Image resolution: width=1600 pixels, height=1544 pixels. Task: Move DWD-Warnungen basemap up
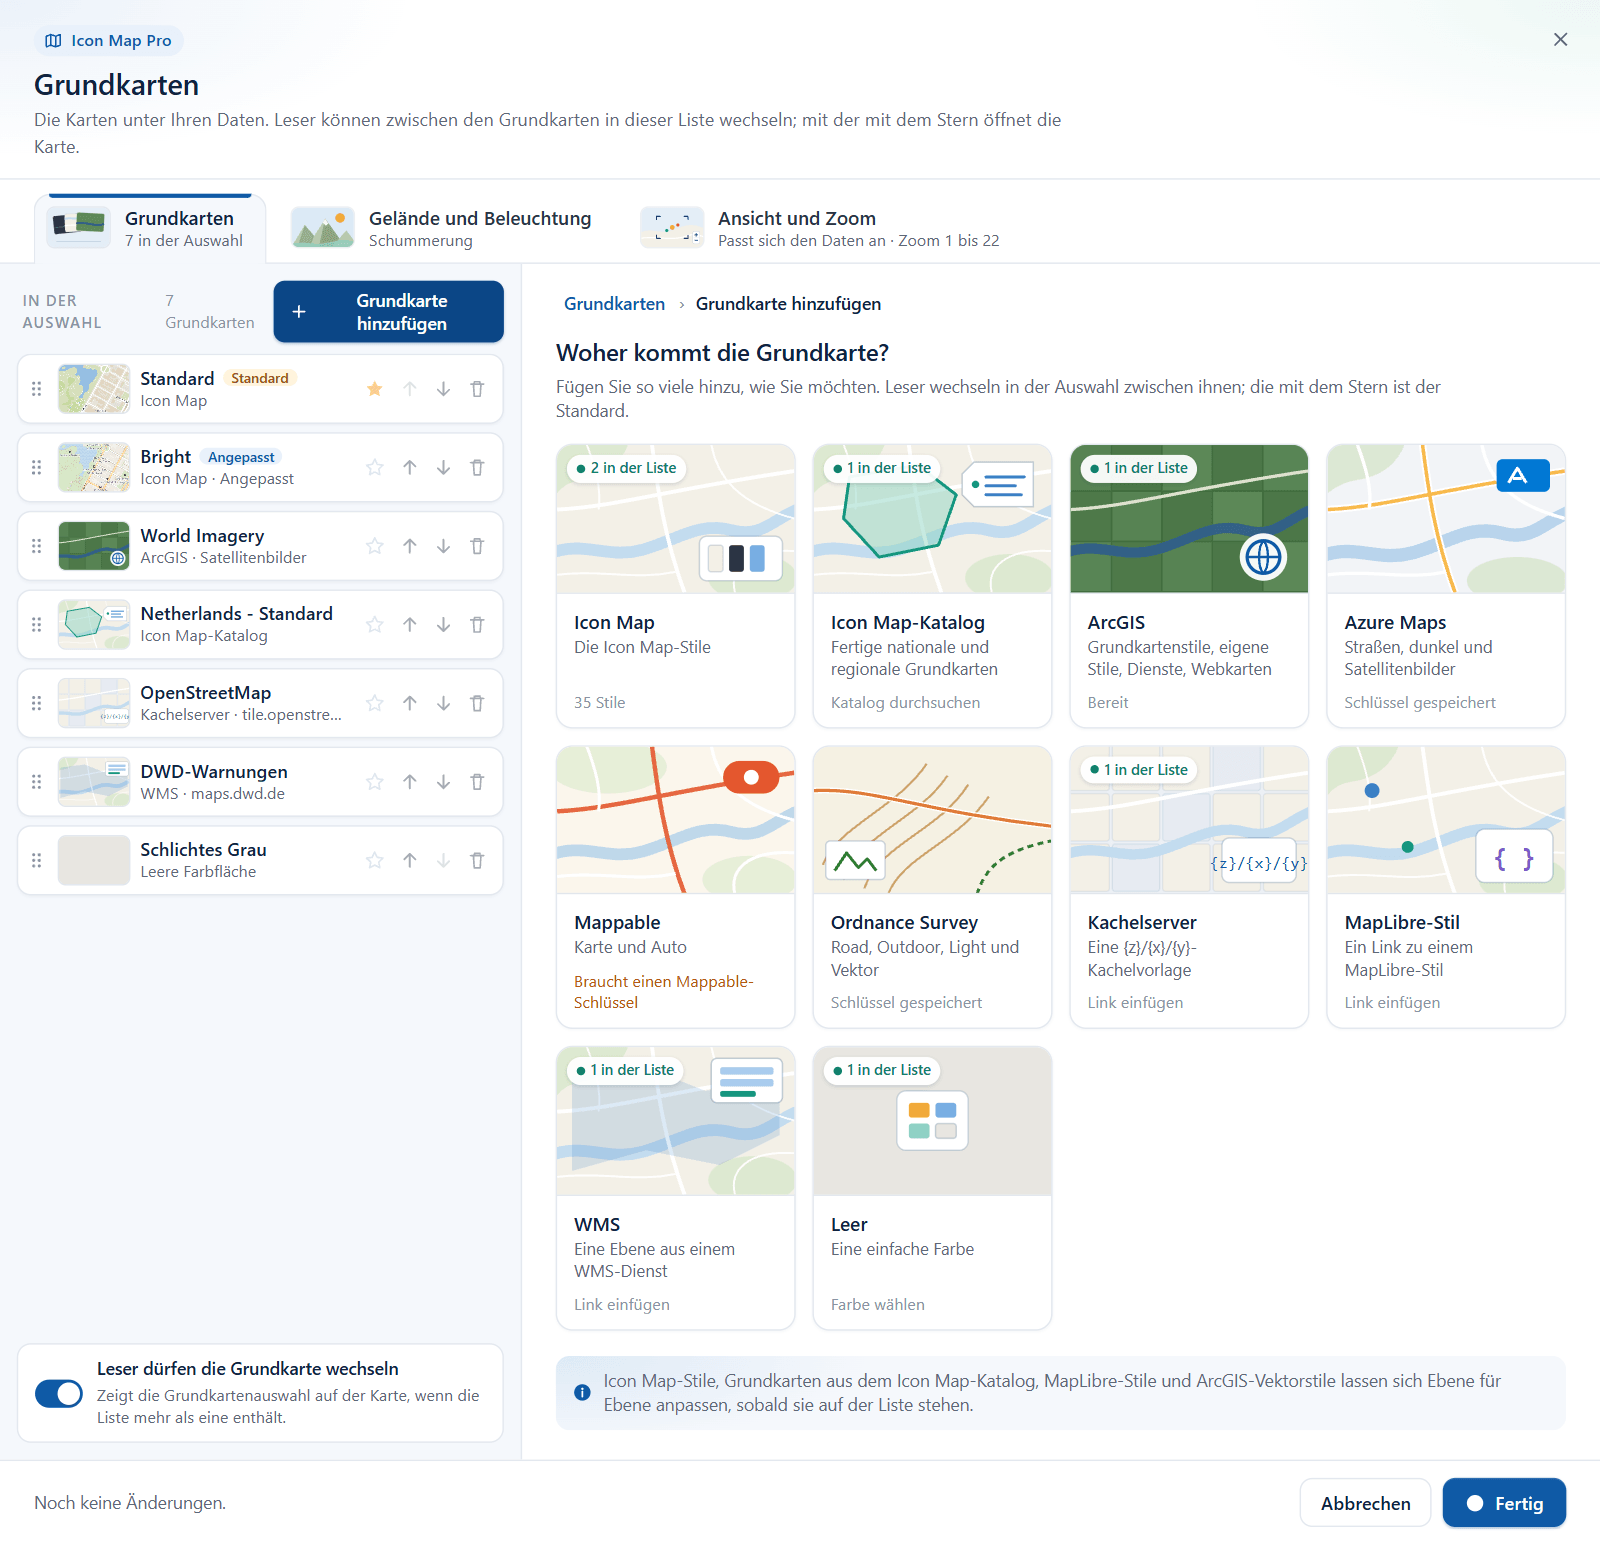click(410, 782)
